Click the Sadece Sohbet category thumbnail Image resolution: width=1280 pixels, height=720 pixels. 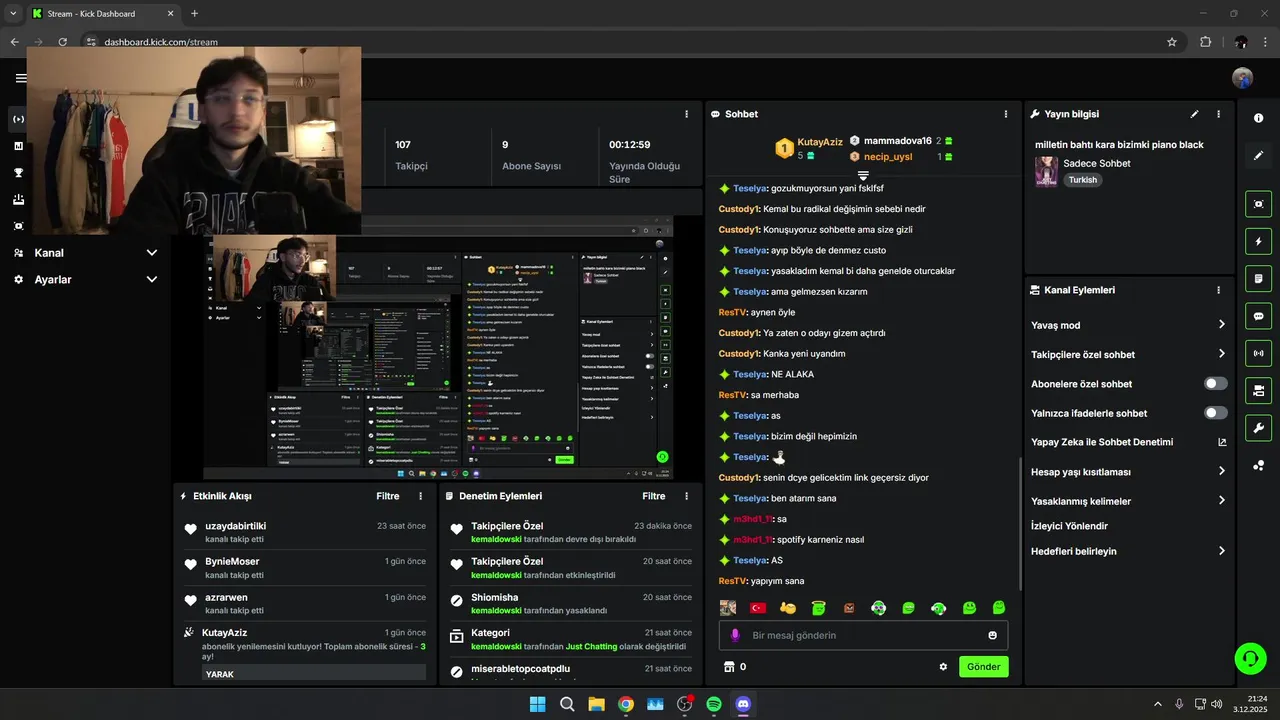(x=1046, y=172)
